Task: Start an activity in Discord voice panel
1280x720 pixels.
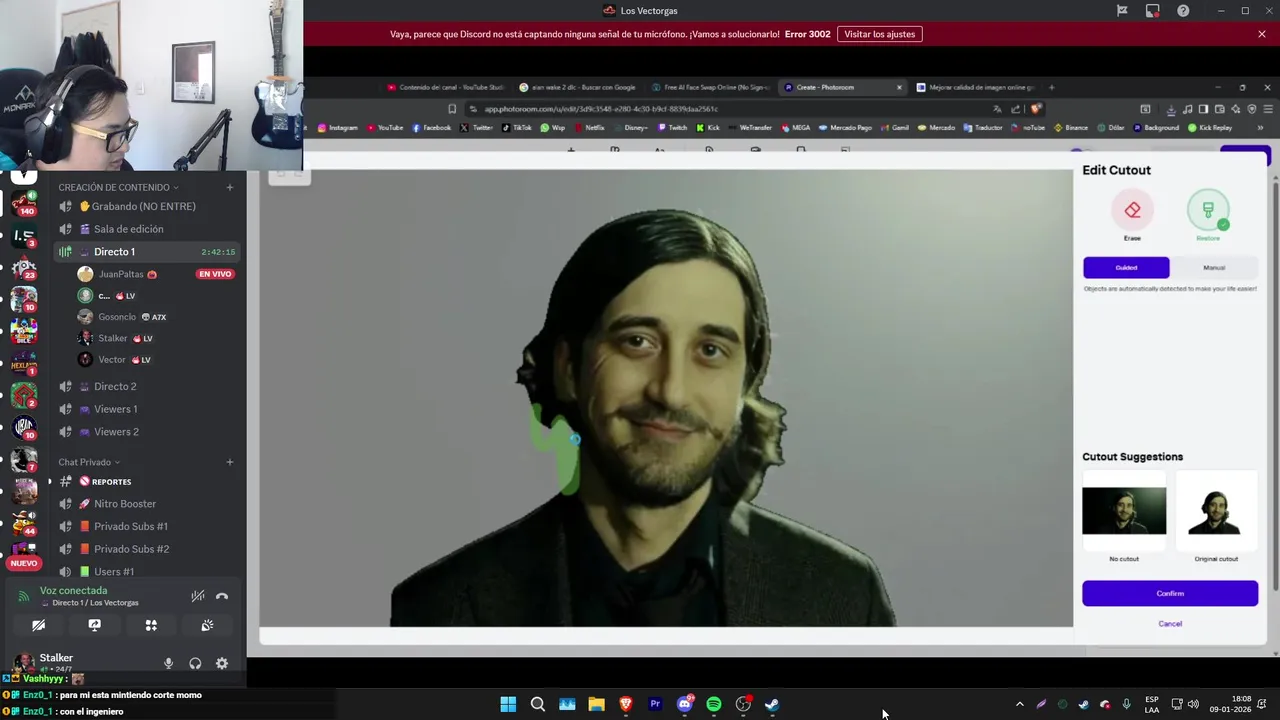Action: [151, 625]
